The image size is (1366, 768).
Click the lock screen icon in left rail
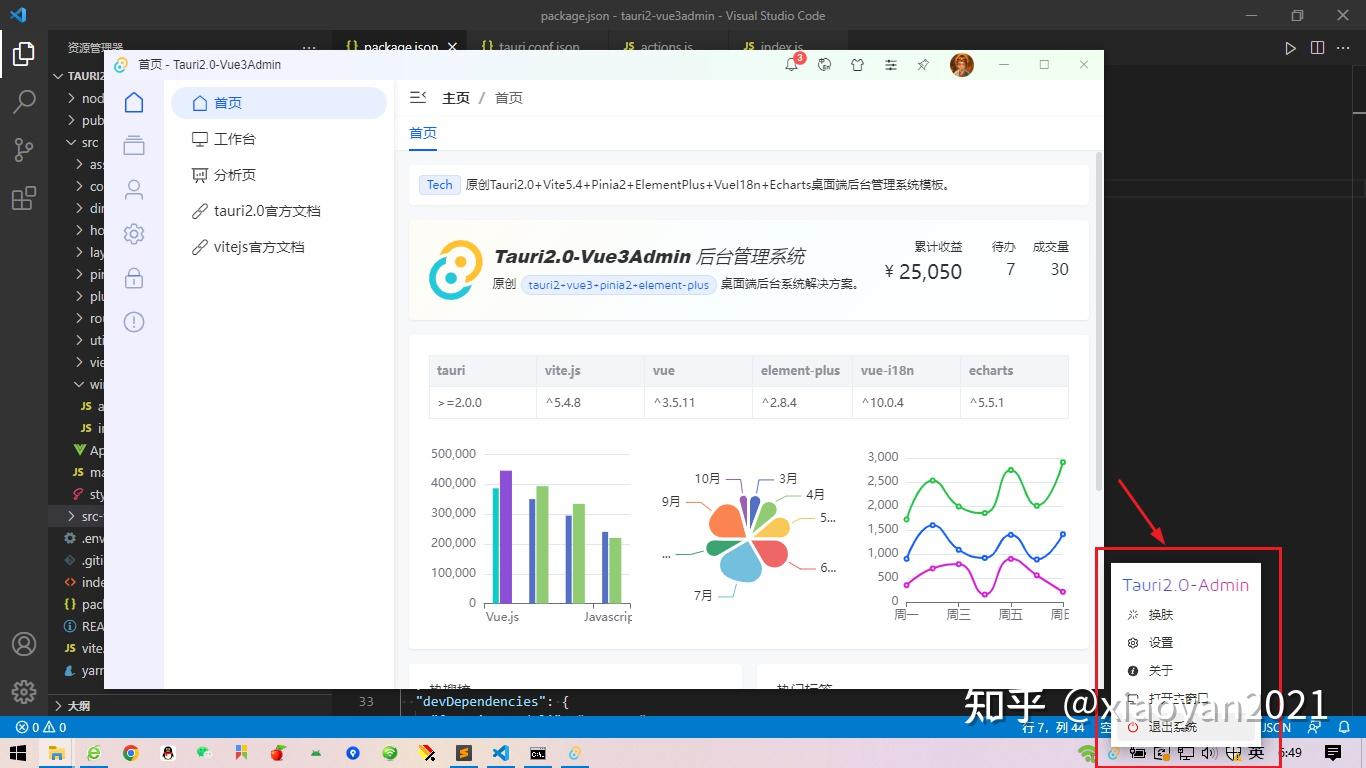coord(134,278)
